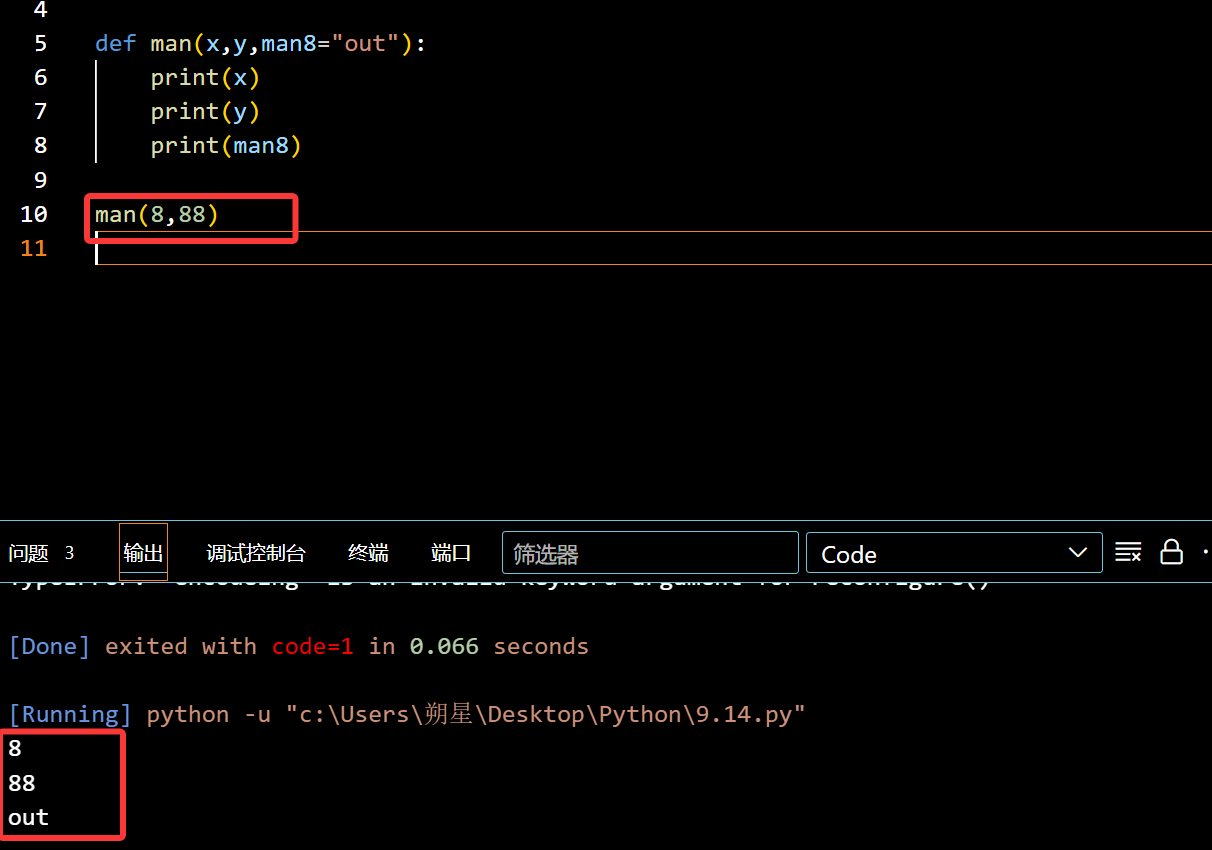Click the "out" string default value

point(365,44)
